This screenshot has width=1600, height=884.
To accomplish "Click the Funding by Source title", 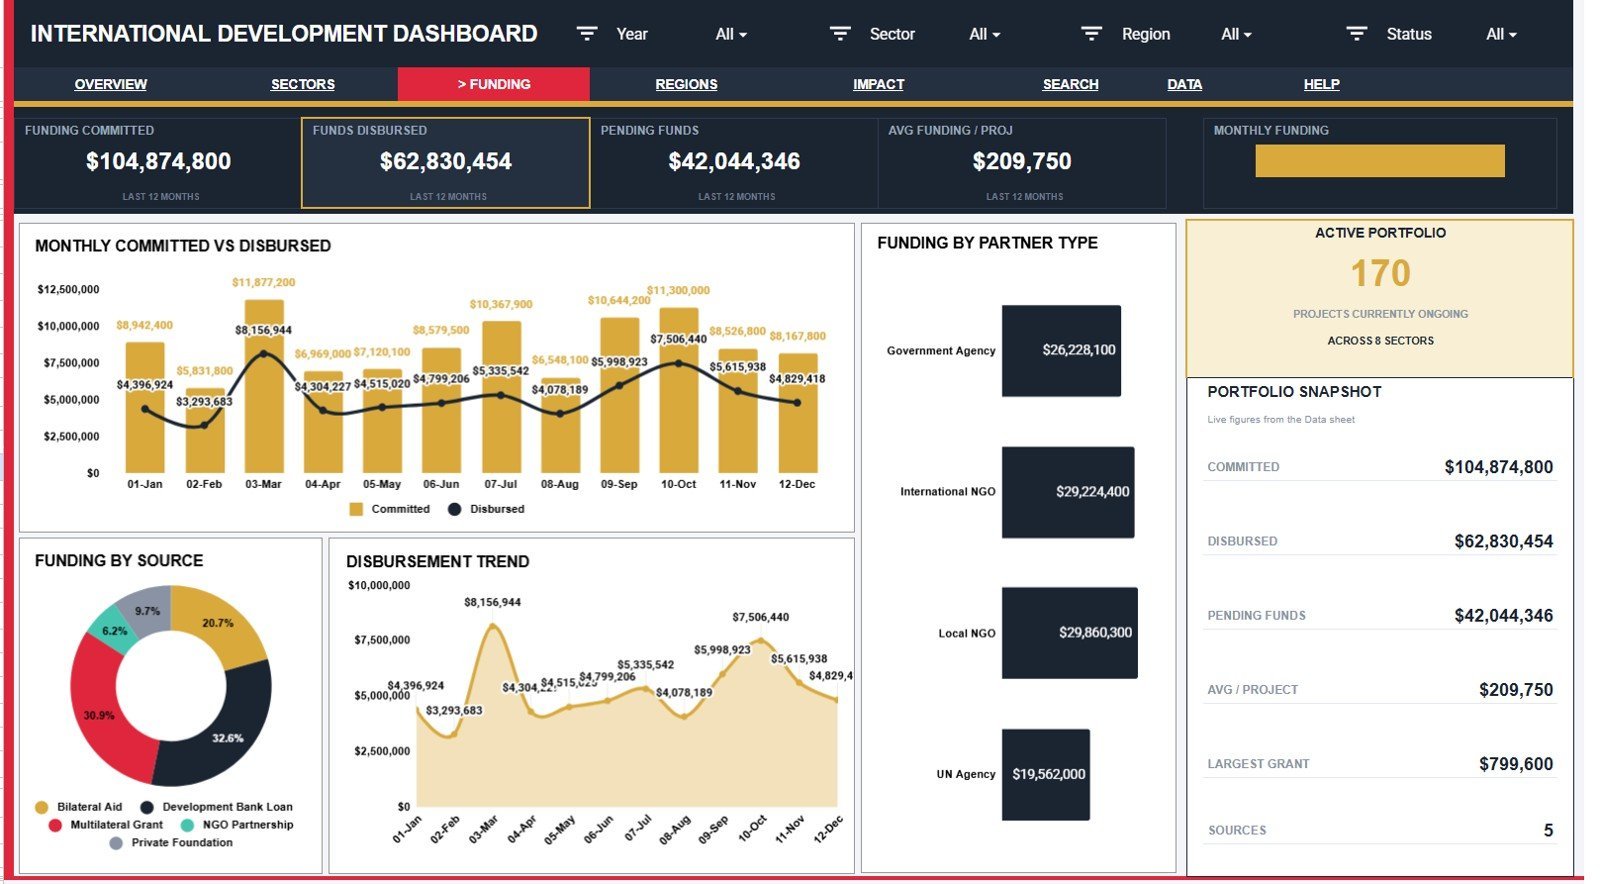I will [x=119, y=561].
